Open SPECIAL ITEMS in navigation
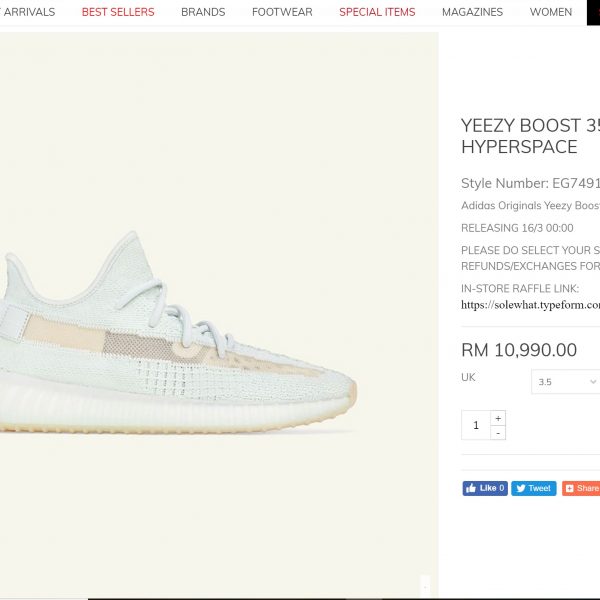 tap(377, 12)
